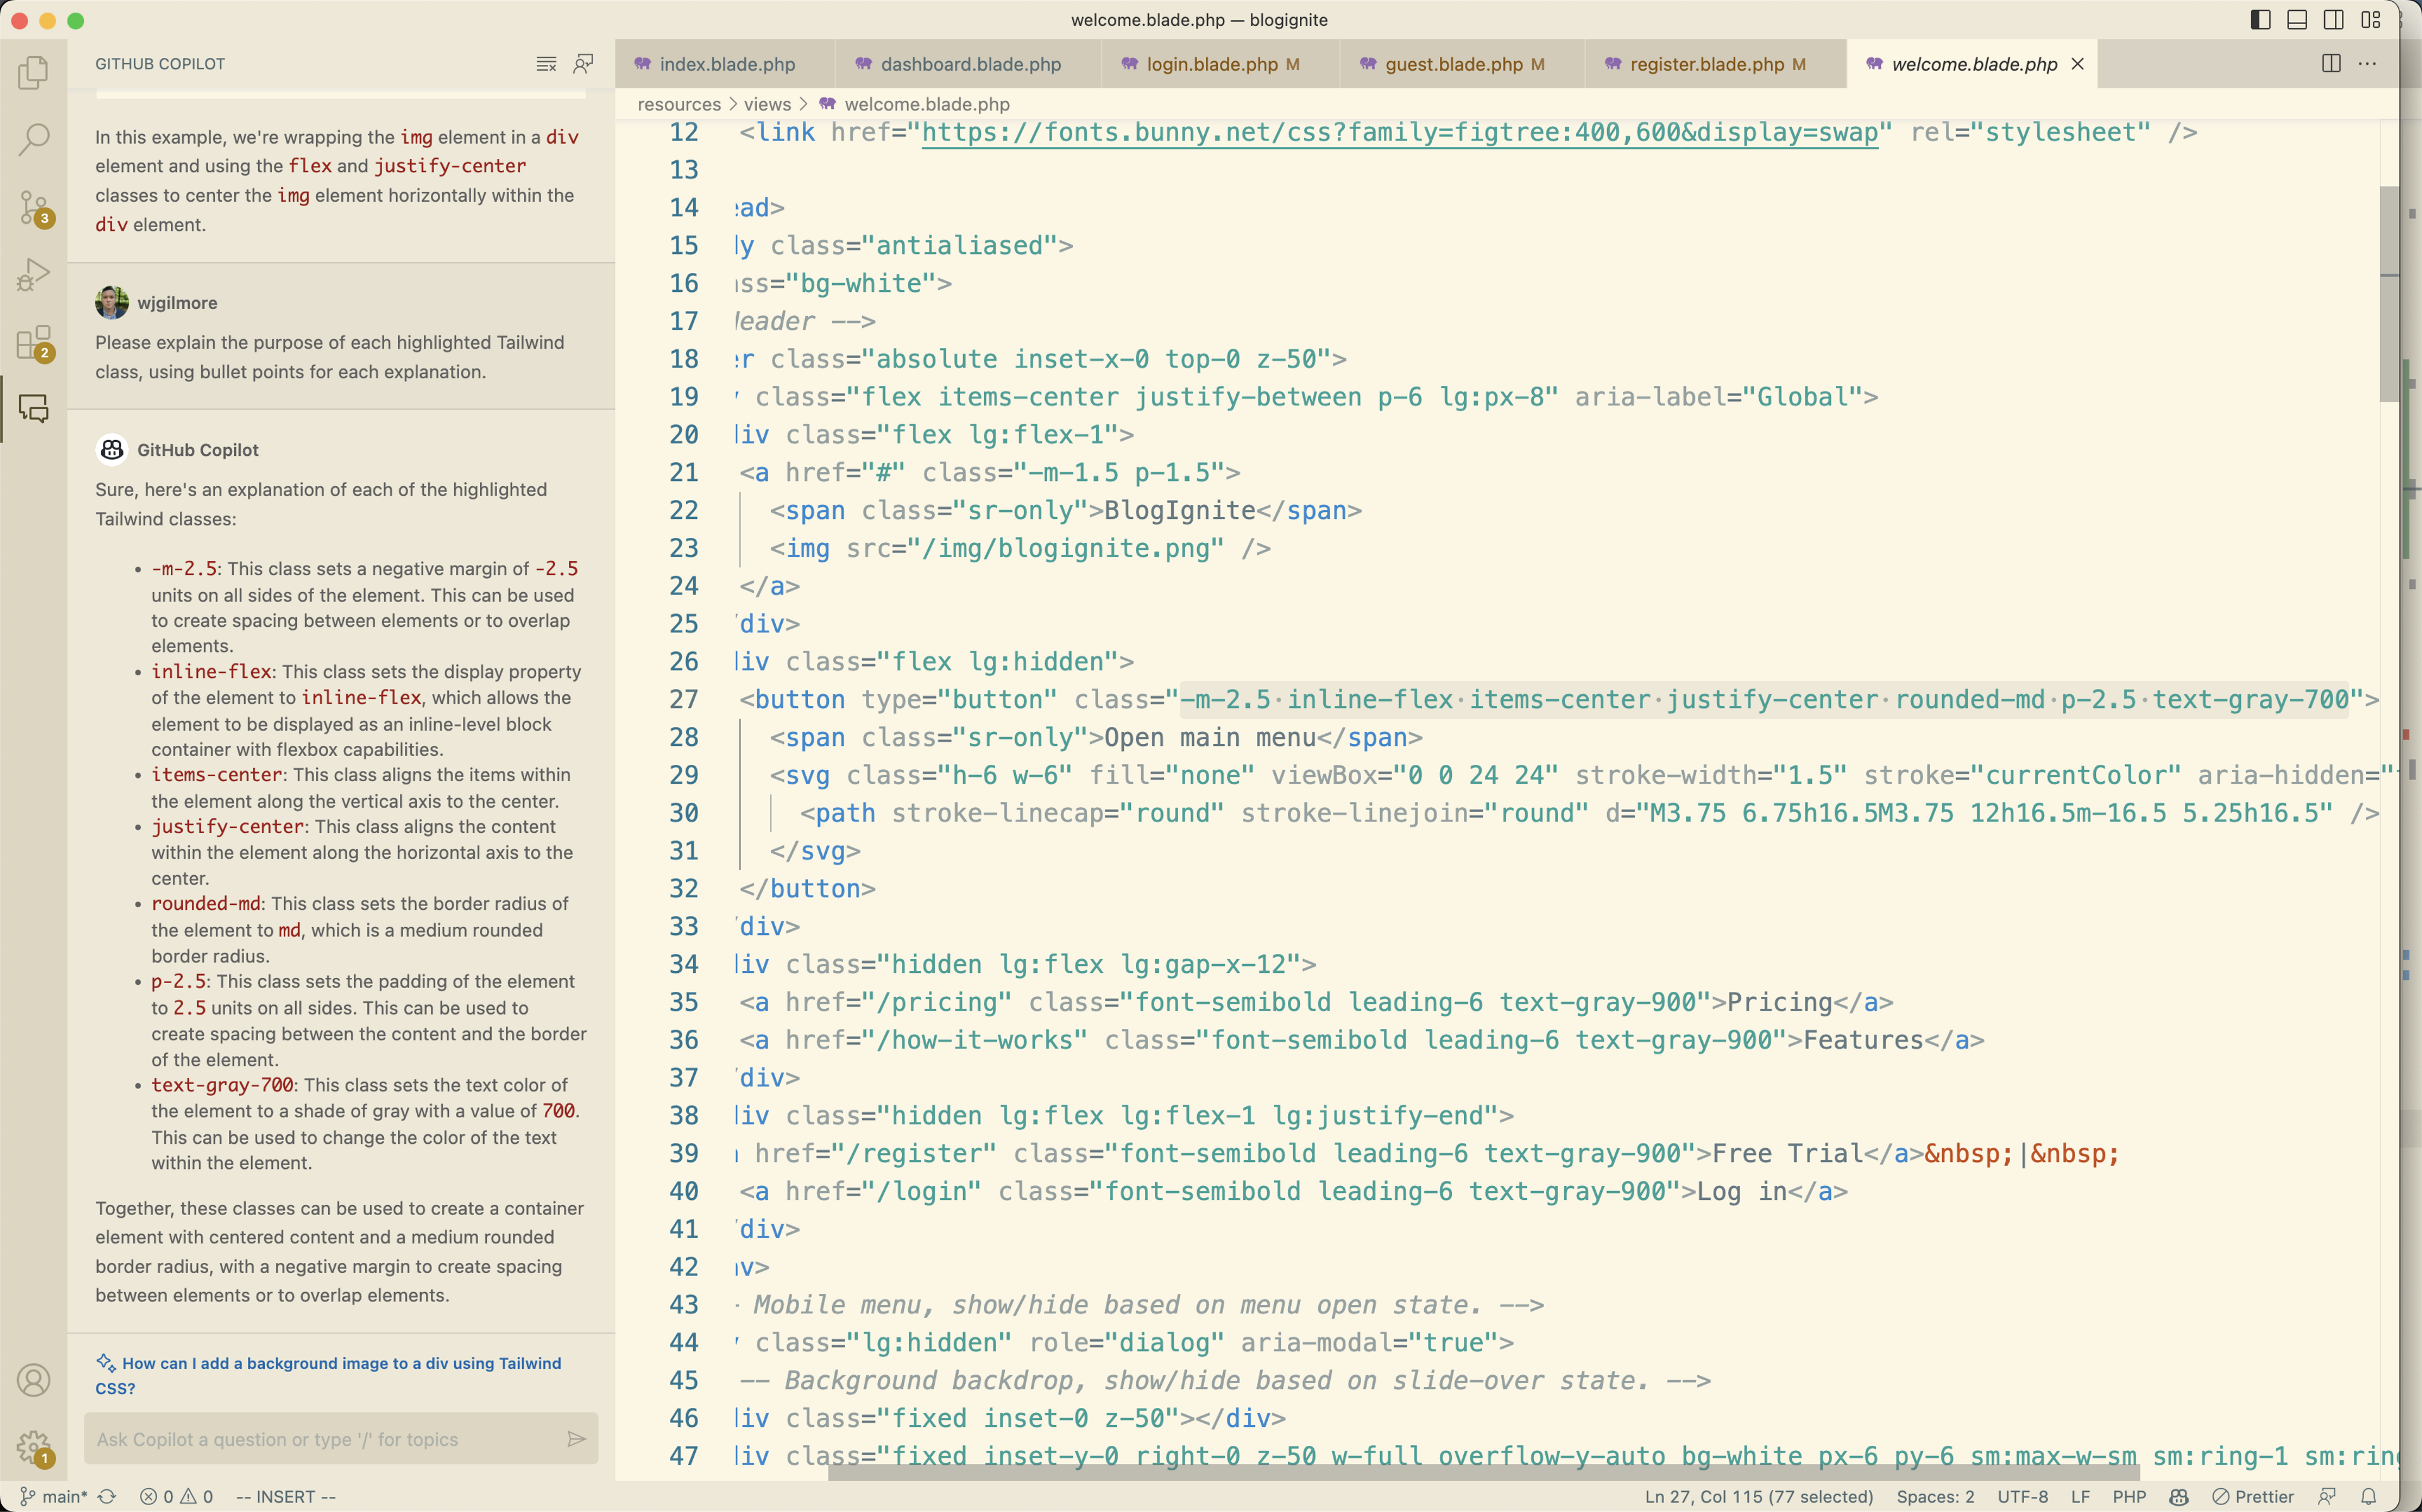Screen dimensions: 2422x1512
Task: Open Extensions view with badge 2
Action: 33,342
